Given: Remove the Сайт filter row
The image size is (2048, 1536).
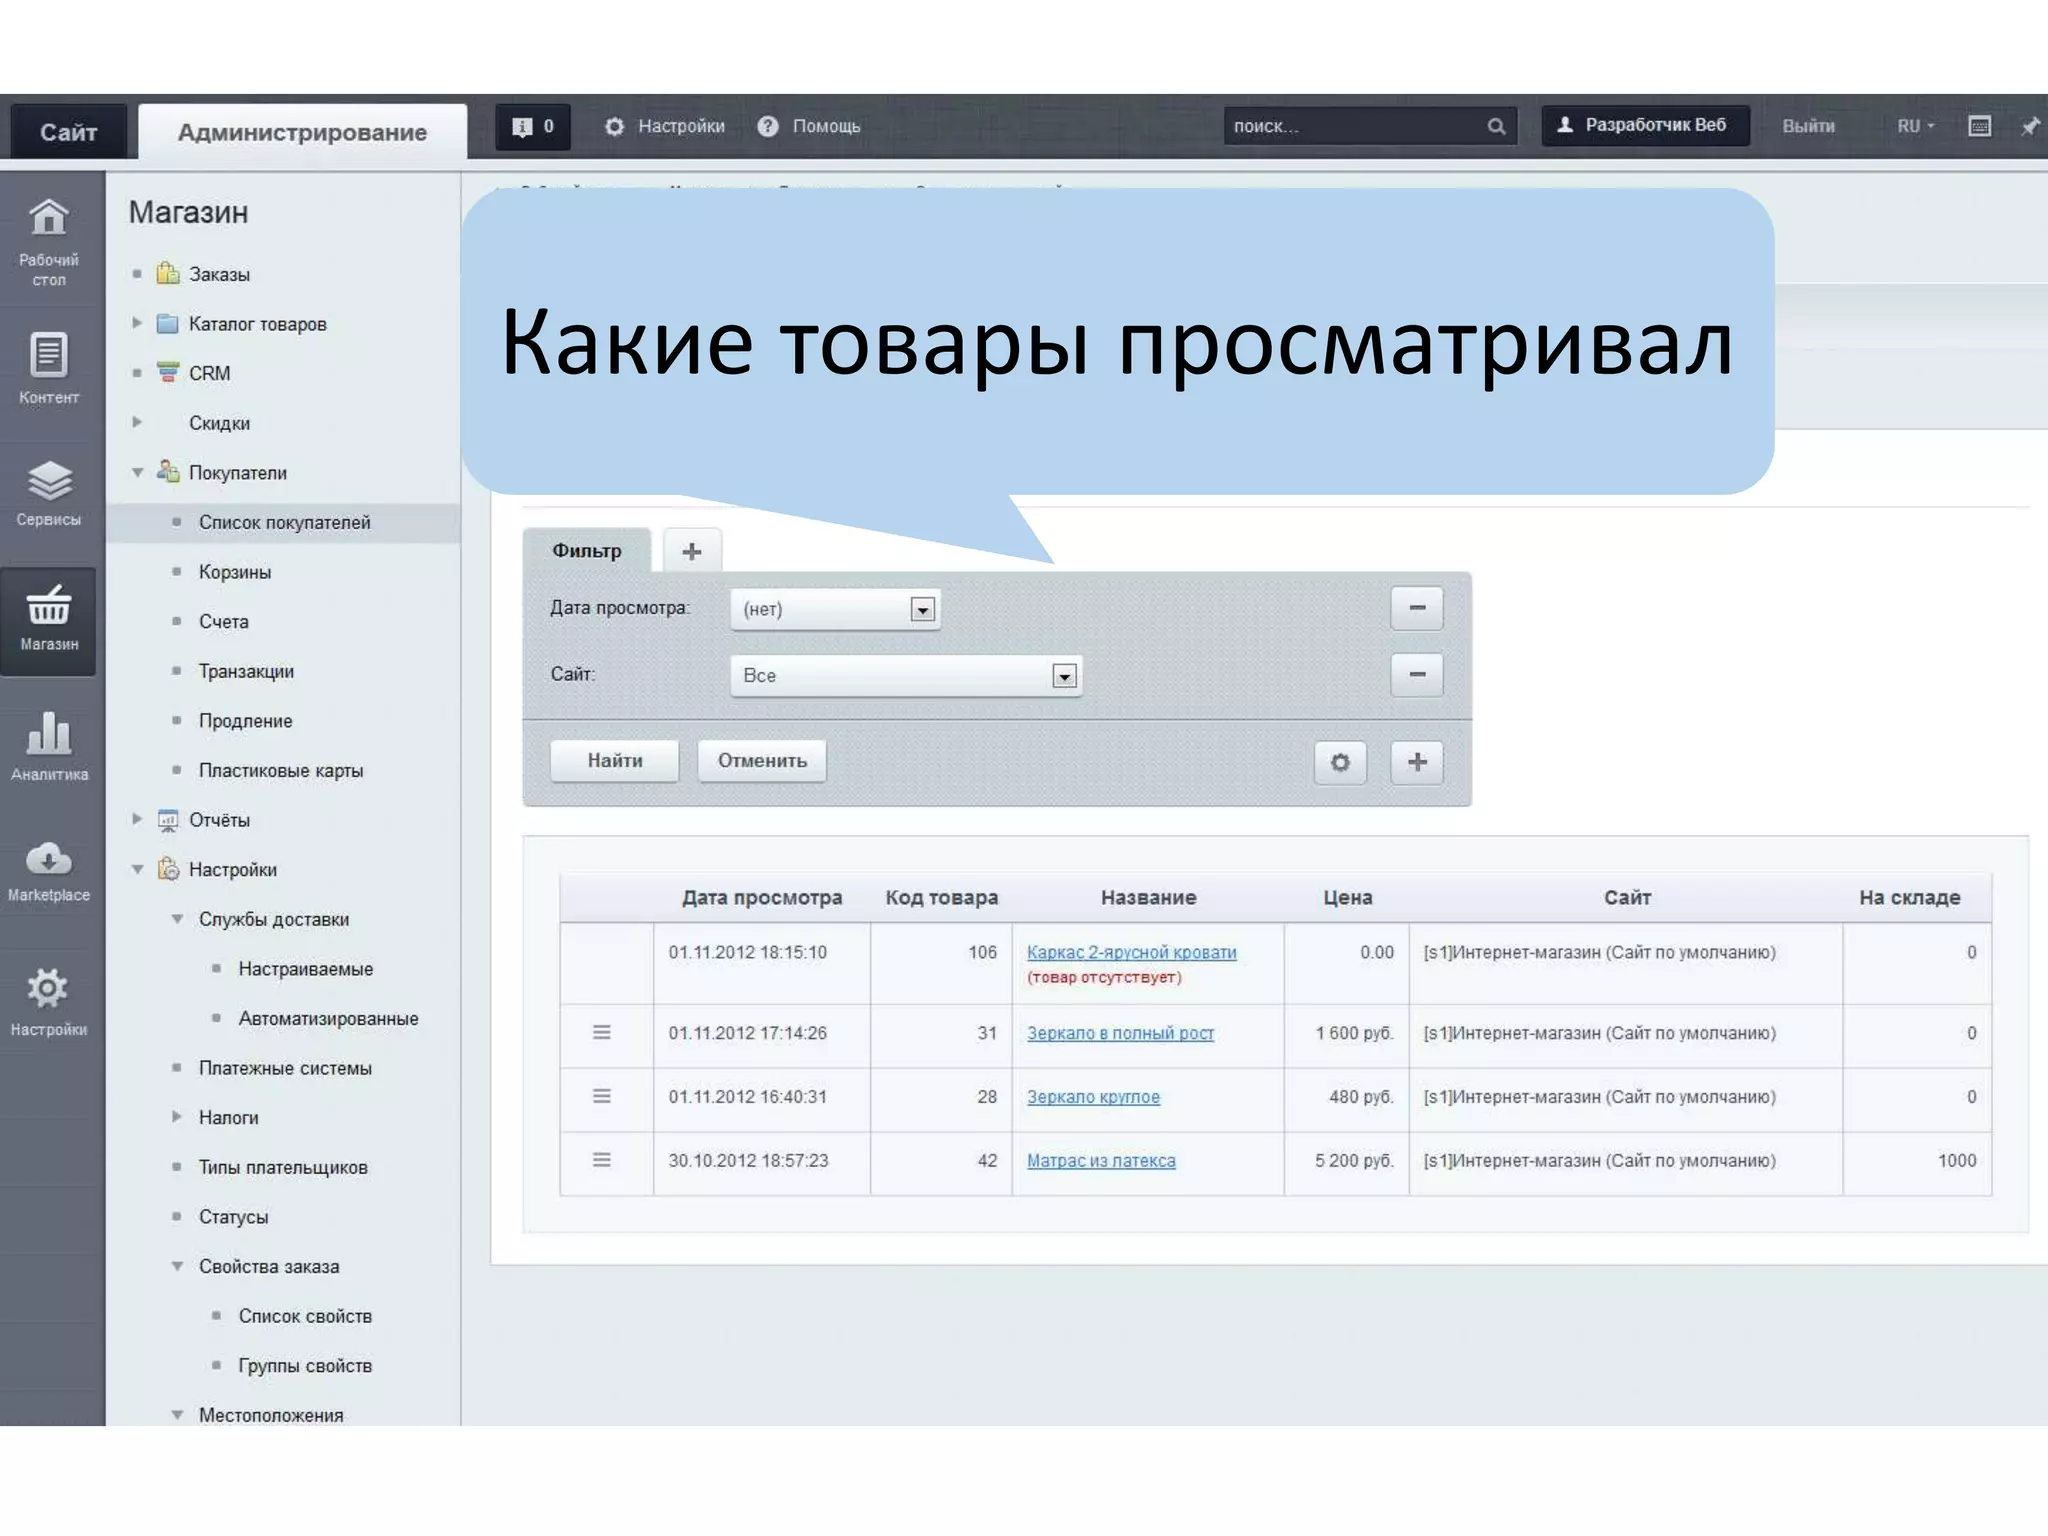Looking at the screenshot, I should point(1417,674).
